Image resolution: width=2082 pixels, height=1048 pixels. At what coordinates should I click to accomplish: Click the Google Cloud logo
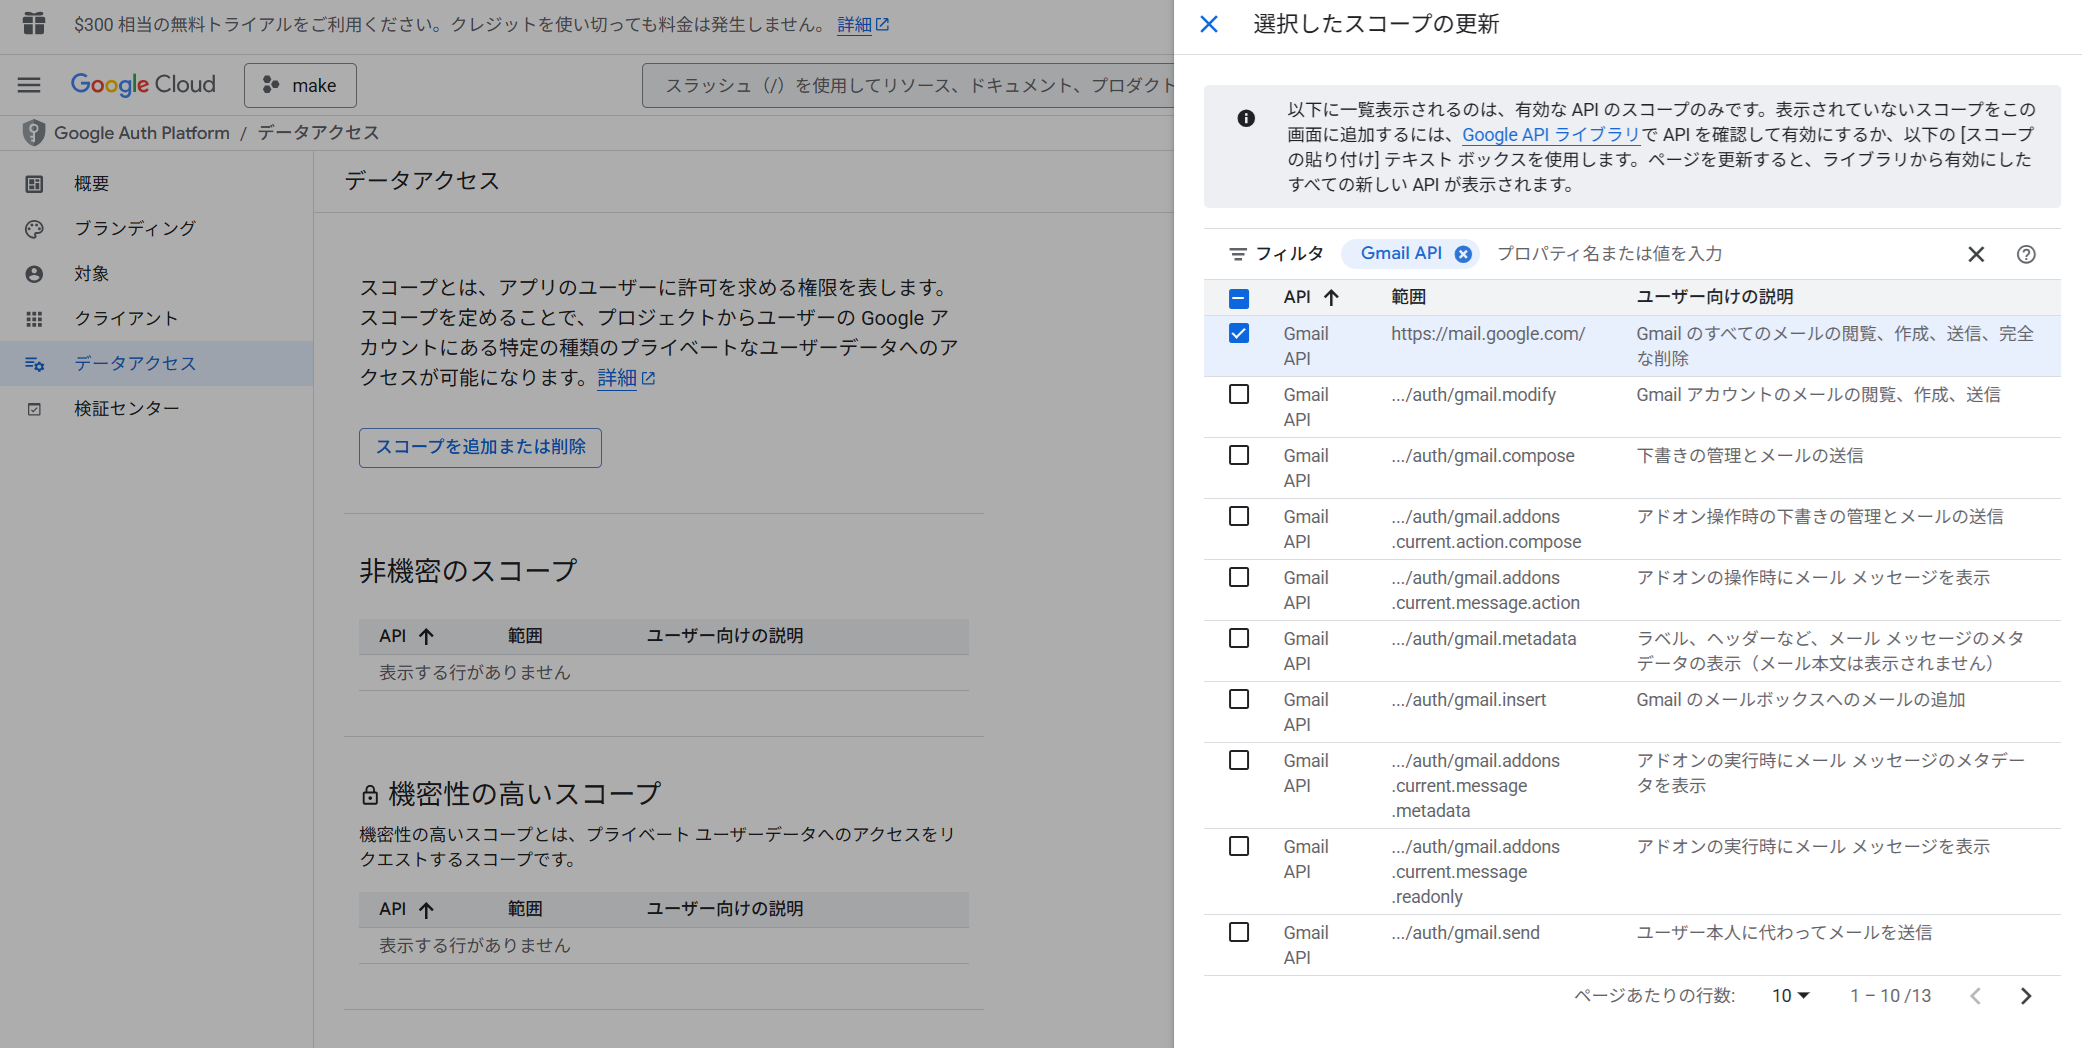[x=143, y=85]
